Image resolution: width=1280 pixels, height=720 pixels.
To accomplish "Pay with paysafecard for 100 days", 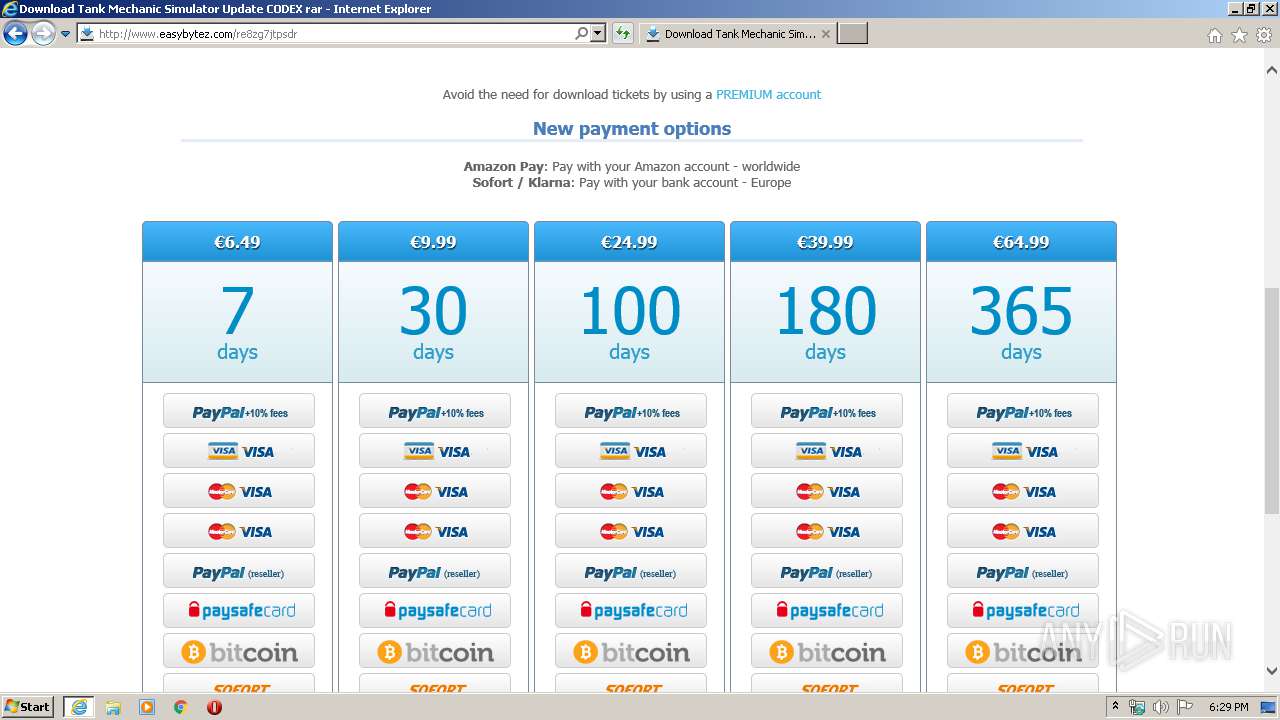I will 631,611.
